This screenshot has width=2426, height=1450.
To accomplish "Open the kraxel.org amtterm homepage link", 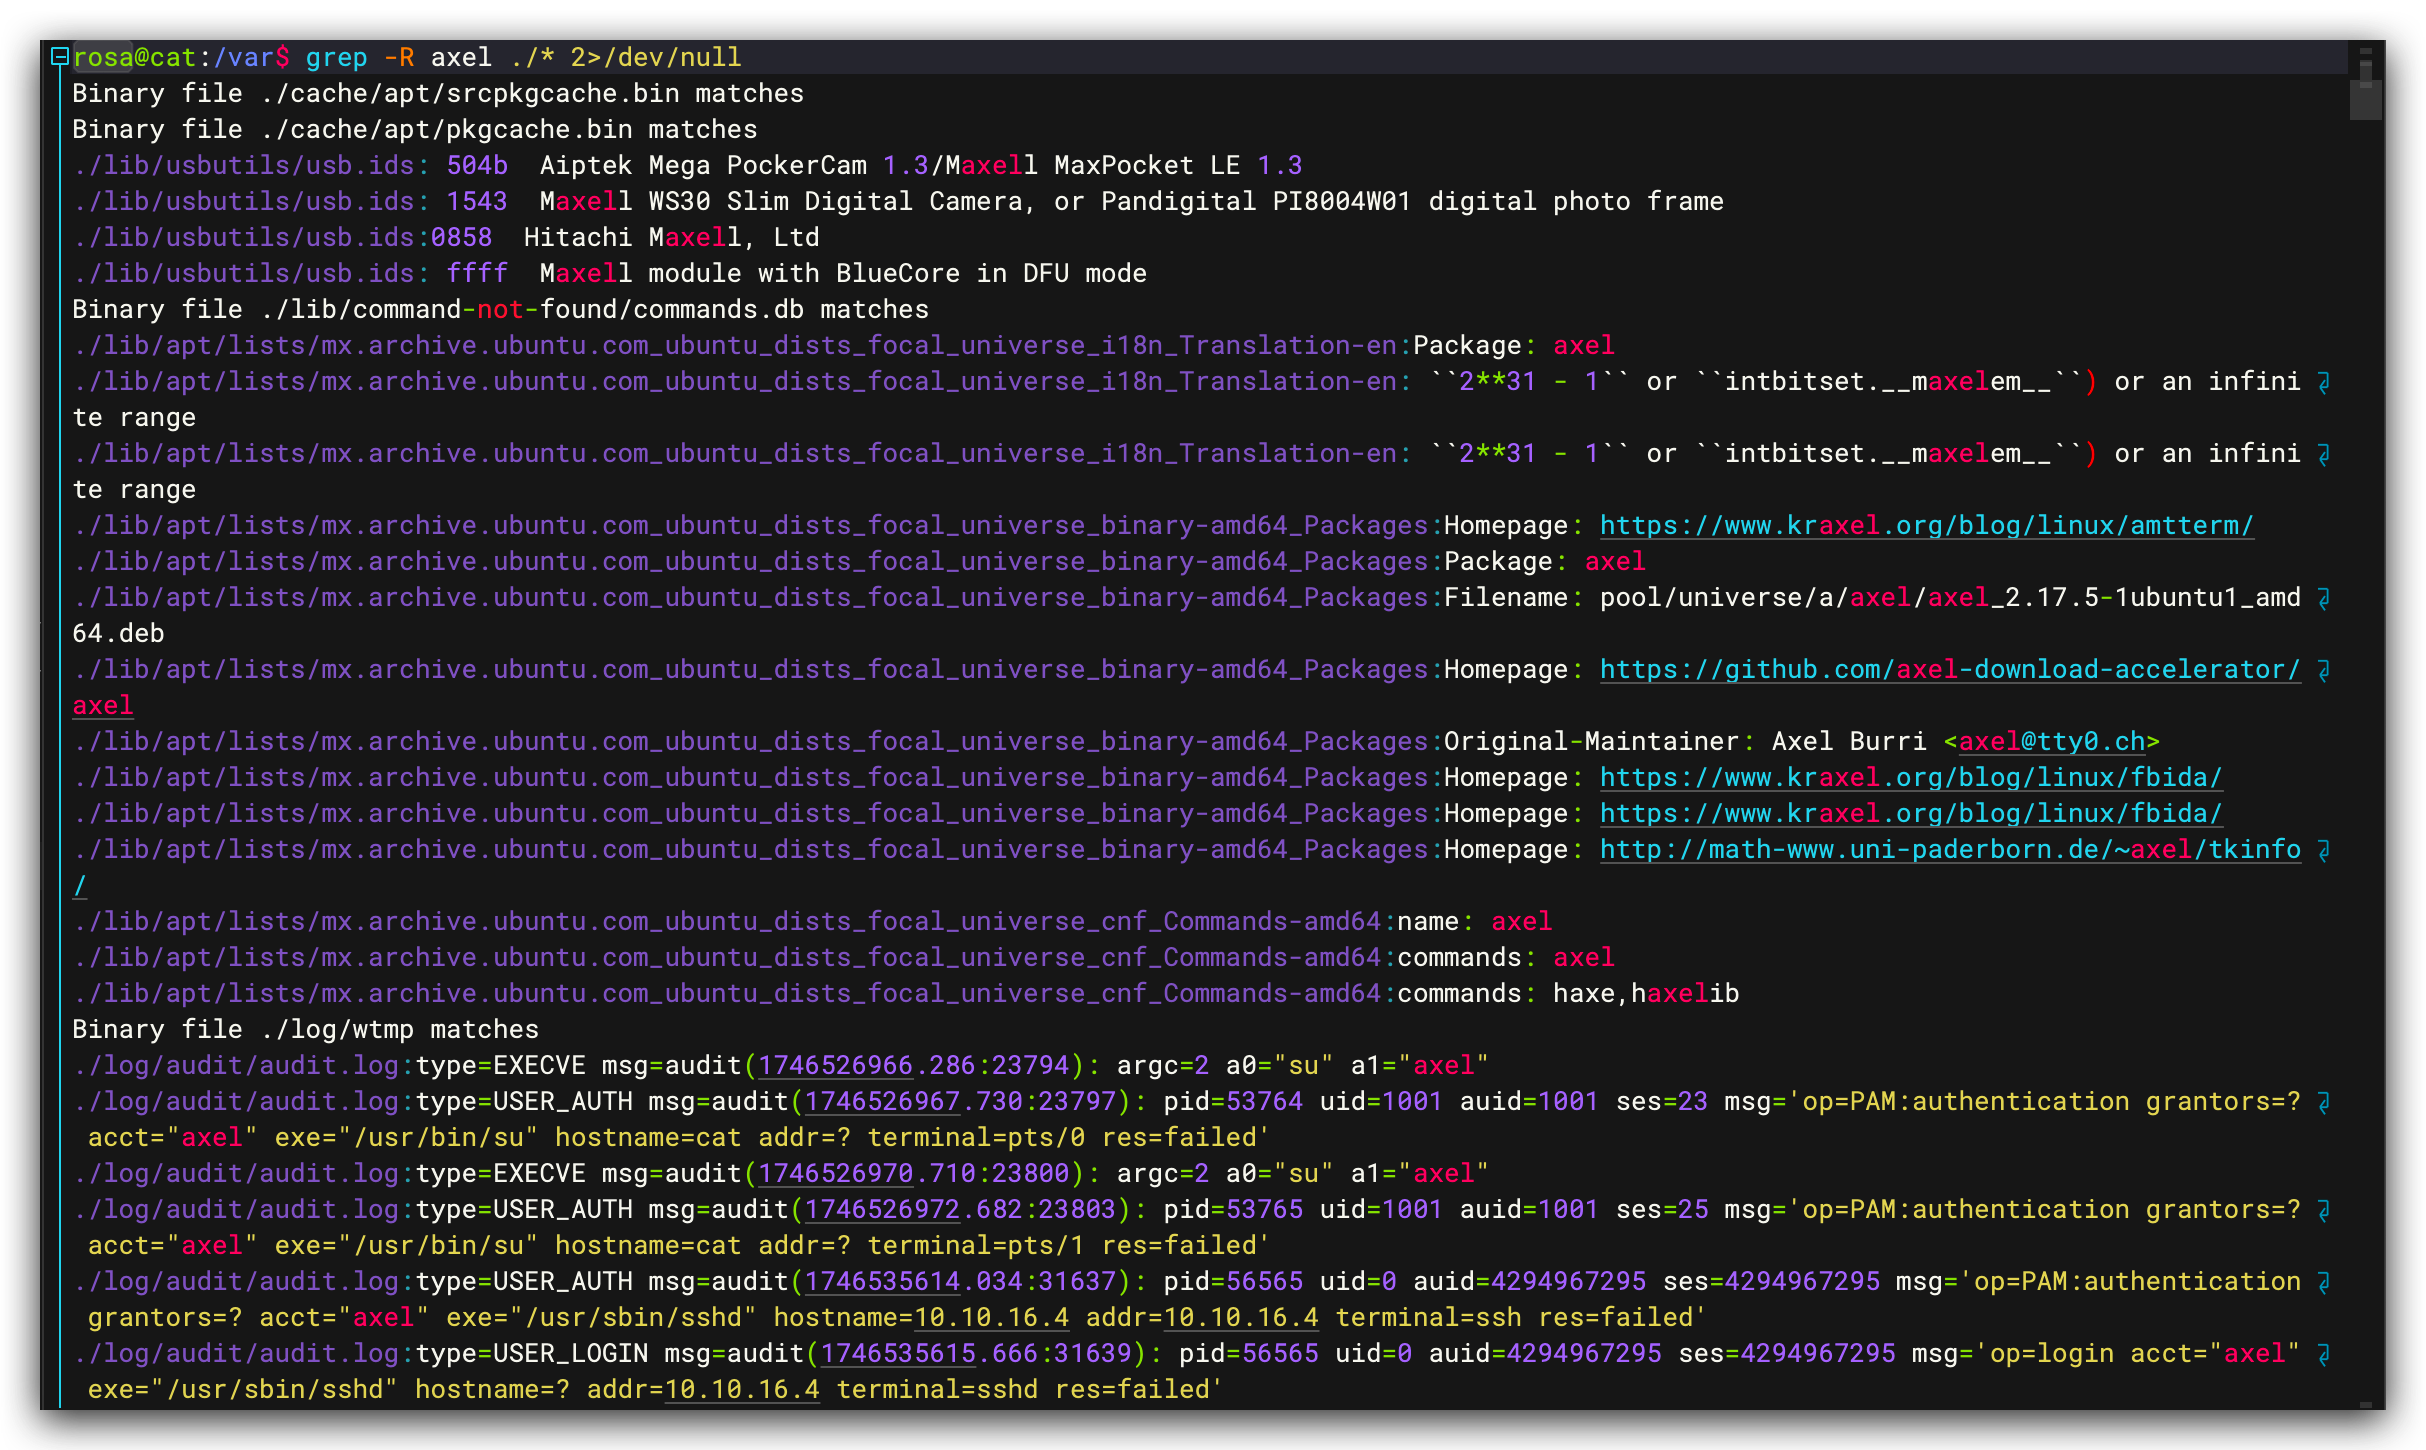I will 1926,526.
